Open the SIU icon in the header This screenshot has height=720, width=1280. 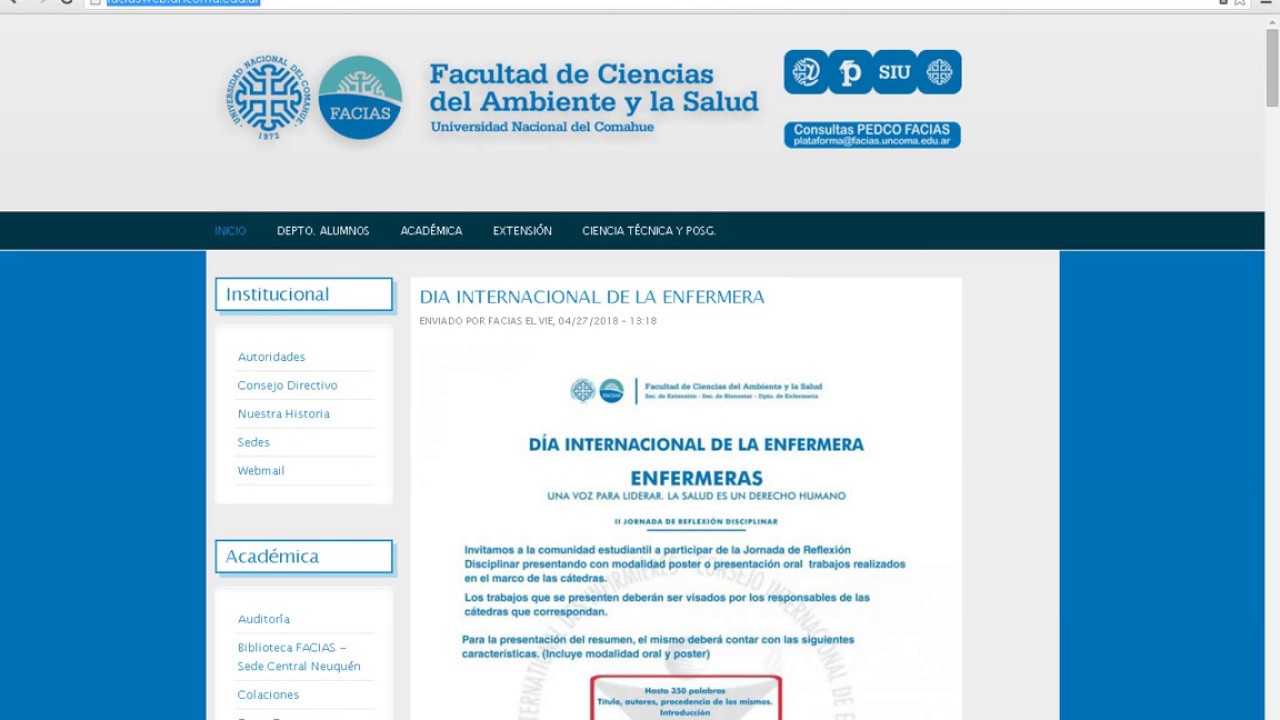895,72
